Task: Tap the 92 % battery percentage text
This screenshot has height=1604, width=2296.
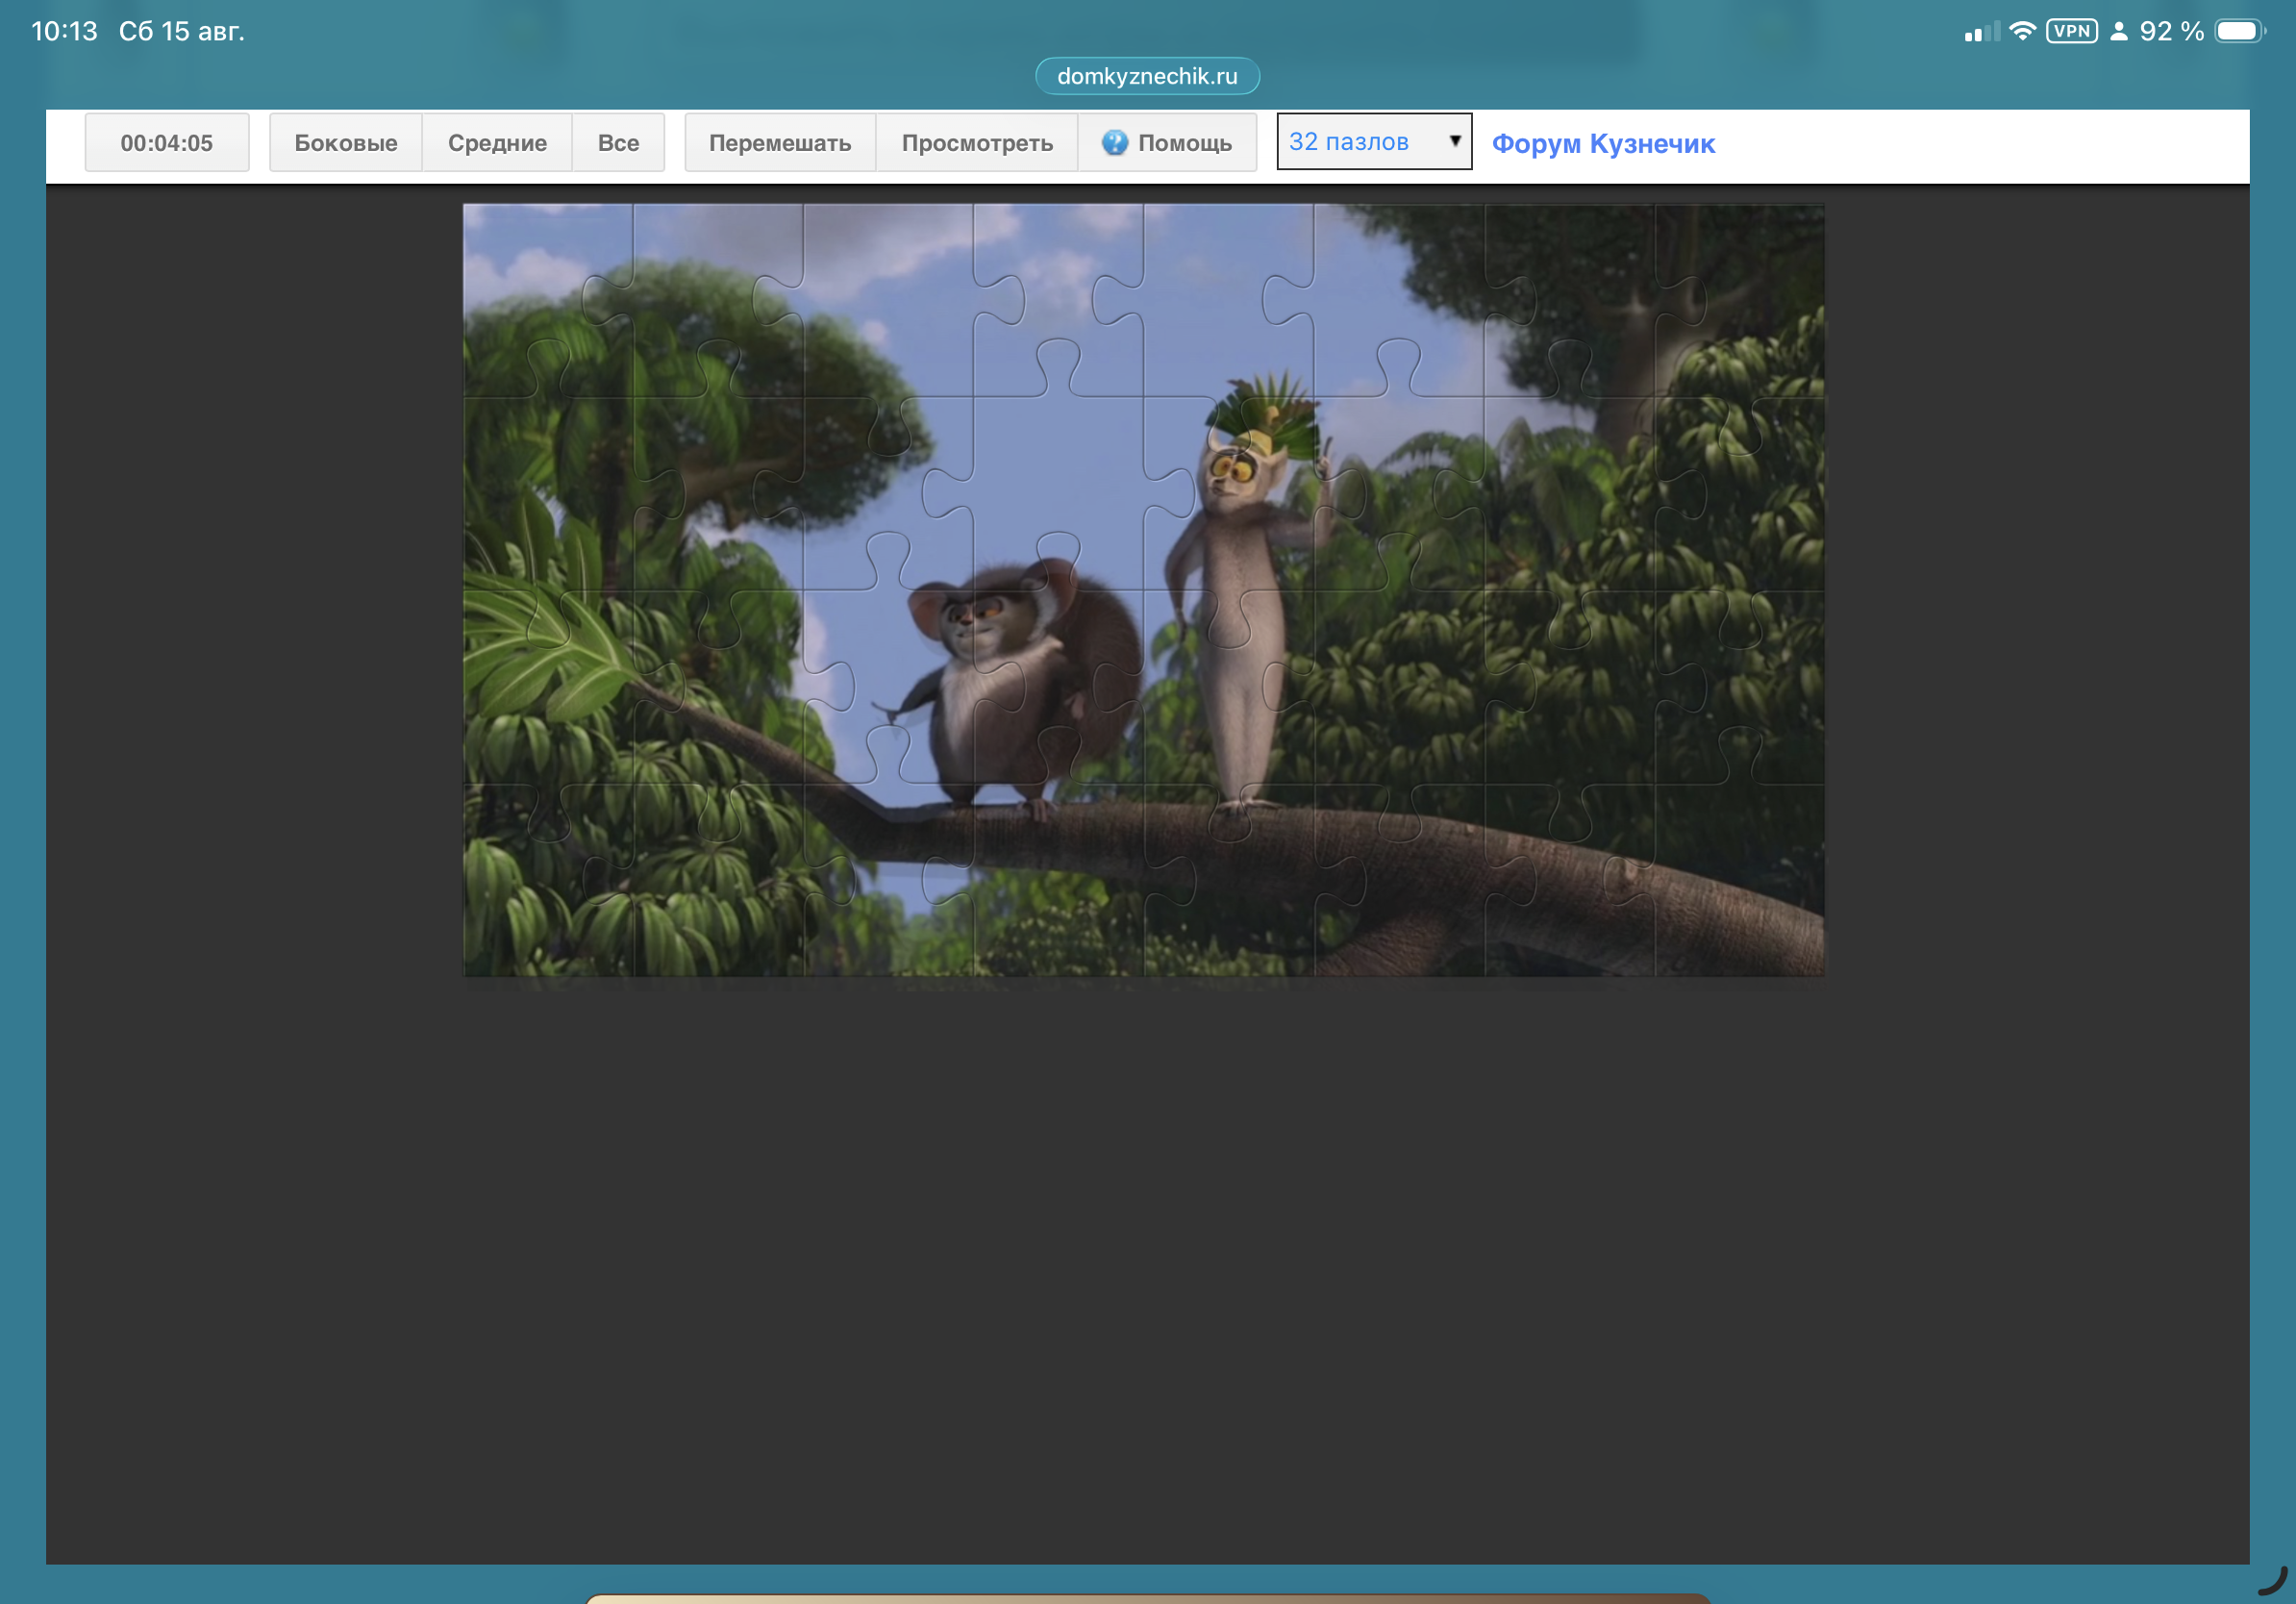Action: click(x=2172, y=31)
